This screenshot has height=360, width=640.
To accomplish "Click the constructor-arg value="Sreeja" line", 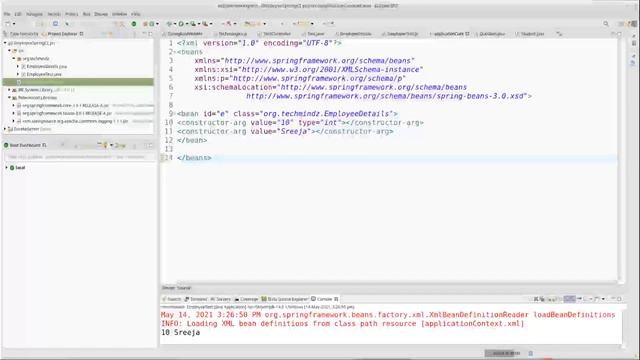I will pos(285,131).
